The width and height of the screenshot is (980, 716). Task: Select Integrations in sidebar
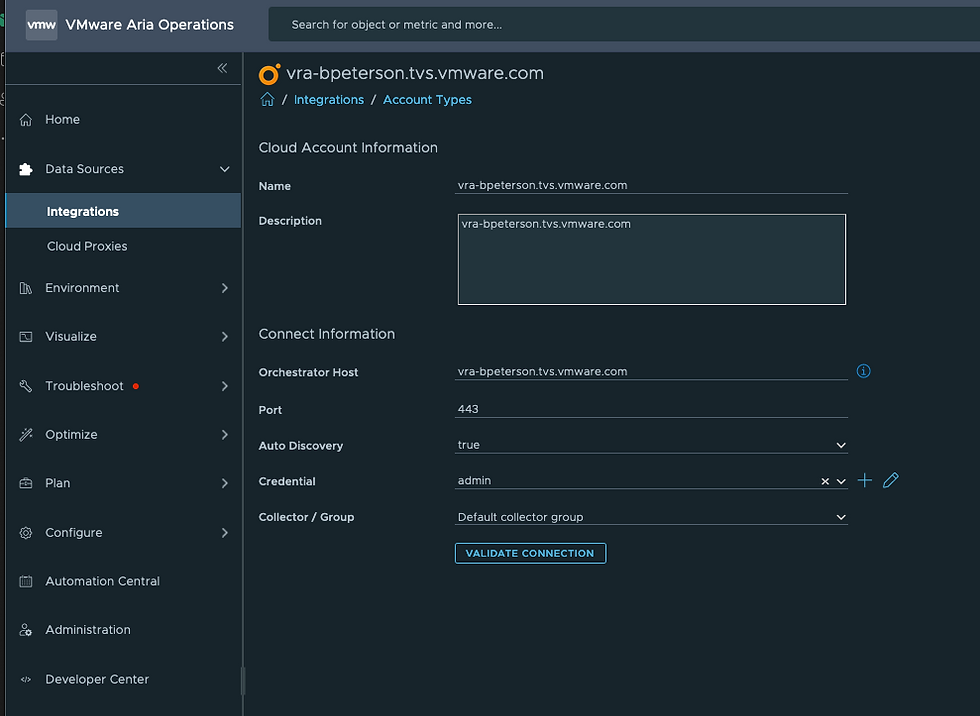click(x=123, y=211)
